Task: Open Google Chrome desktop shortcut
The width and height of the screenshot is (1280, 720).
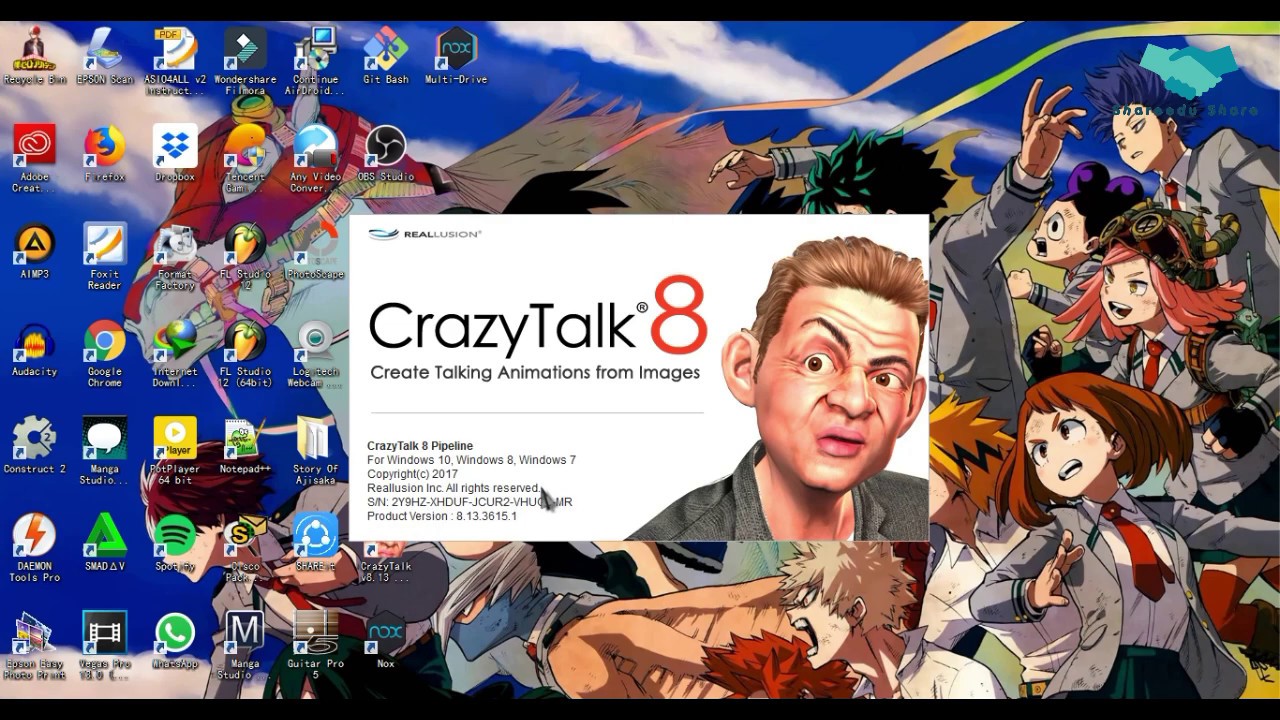Action: click(105, 354)
